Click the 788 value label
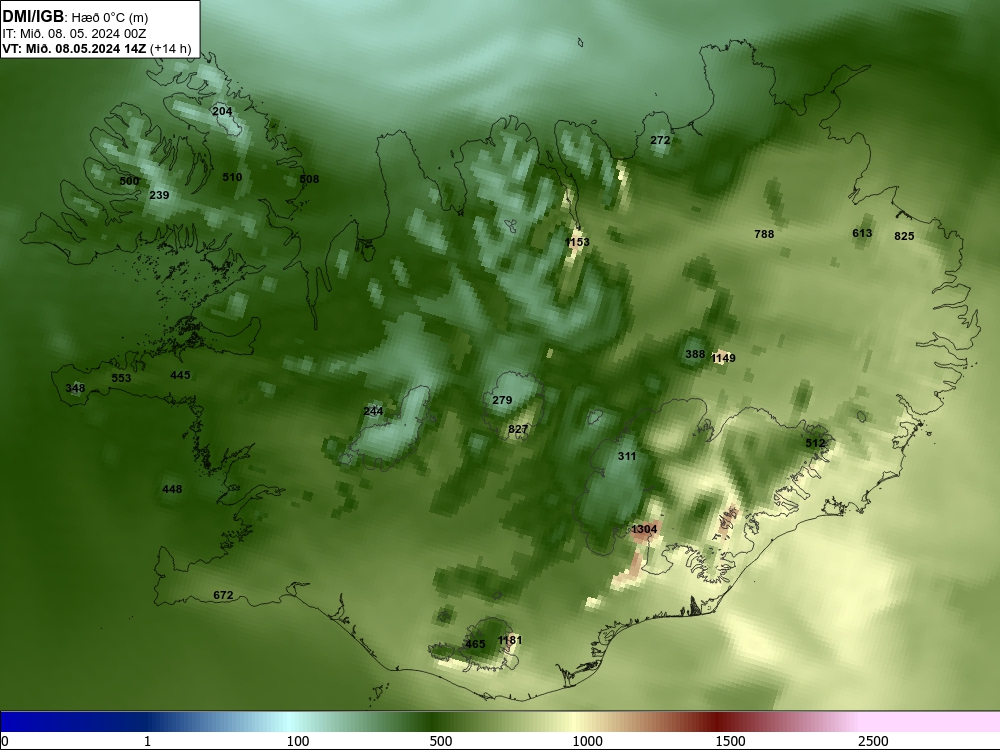The image size is (1000, 750). [x=764, y=234]
